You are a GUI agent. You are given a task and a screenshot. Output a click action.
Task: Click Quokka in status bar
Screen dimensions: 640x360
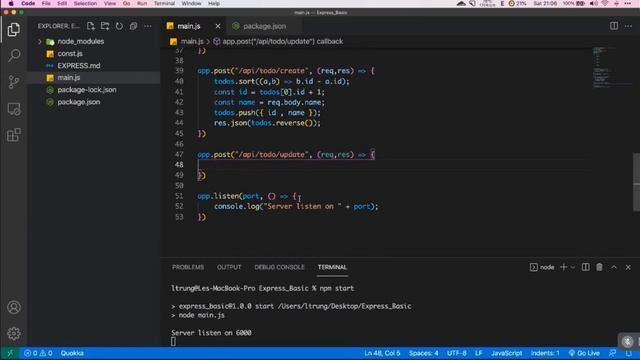click(x=72, y=353)
